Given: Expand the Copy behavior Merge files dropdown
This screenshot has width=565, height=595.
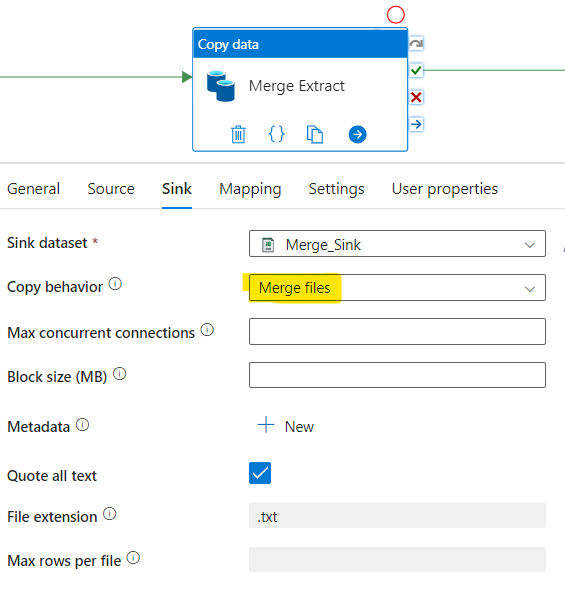Looking at the screenshot, I should pyautogui.click(x=397, y=288).
